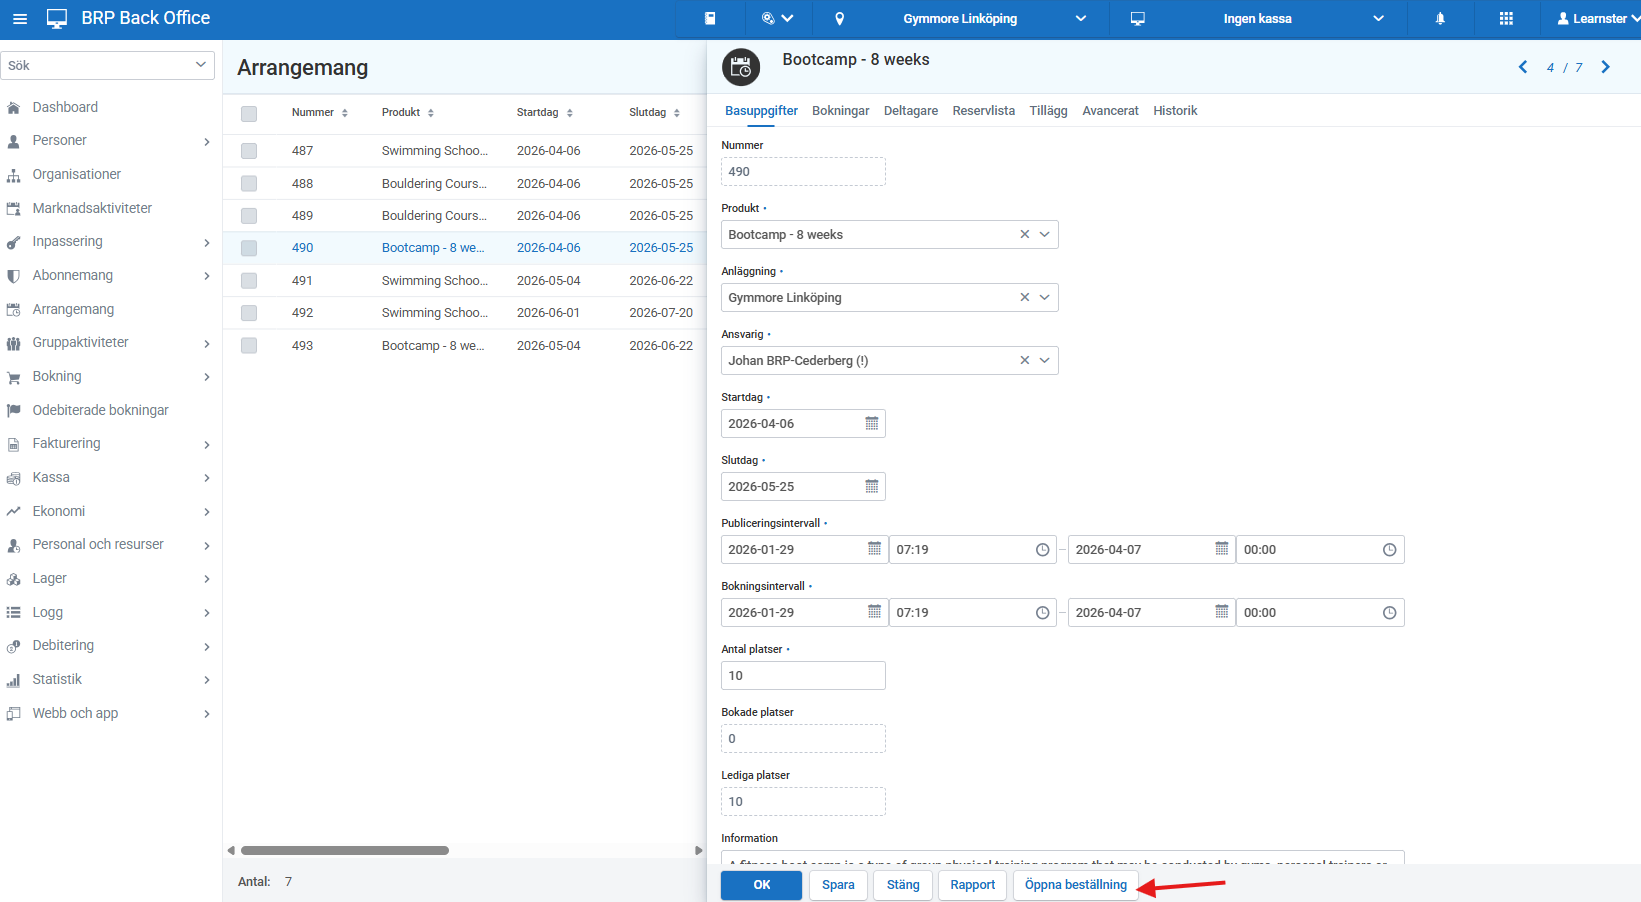Open the Historik tab
Image resolution: width=1641 pixels, height=902 pixels.
tap(1174, 111)
